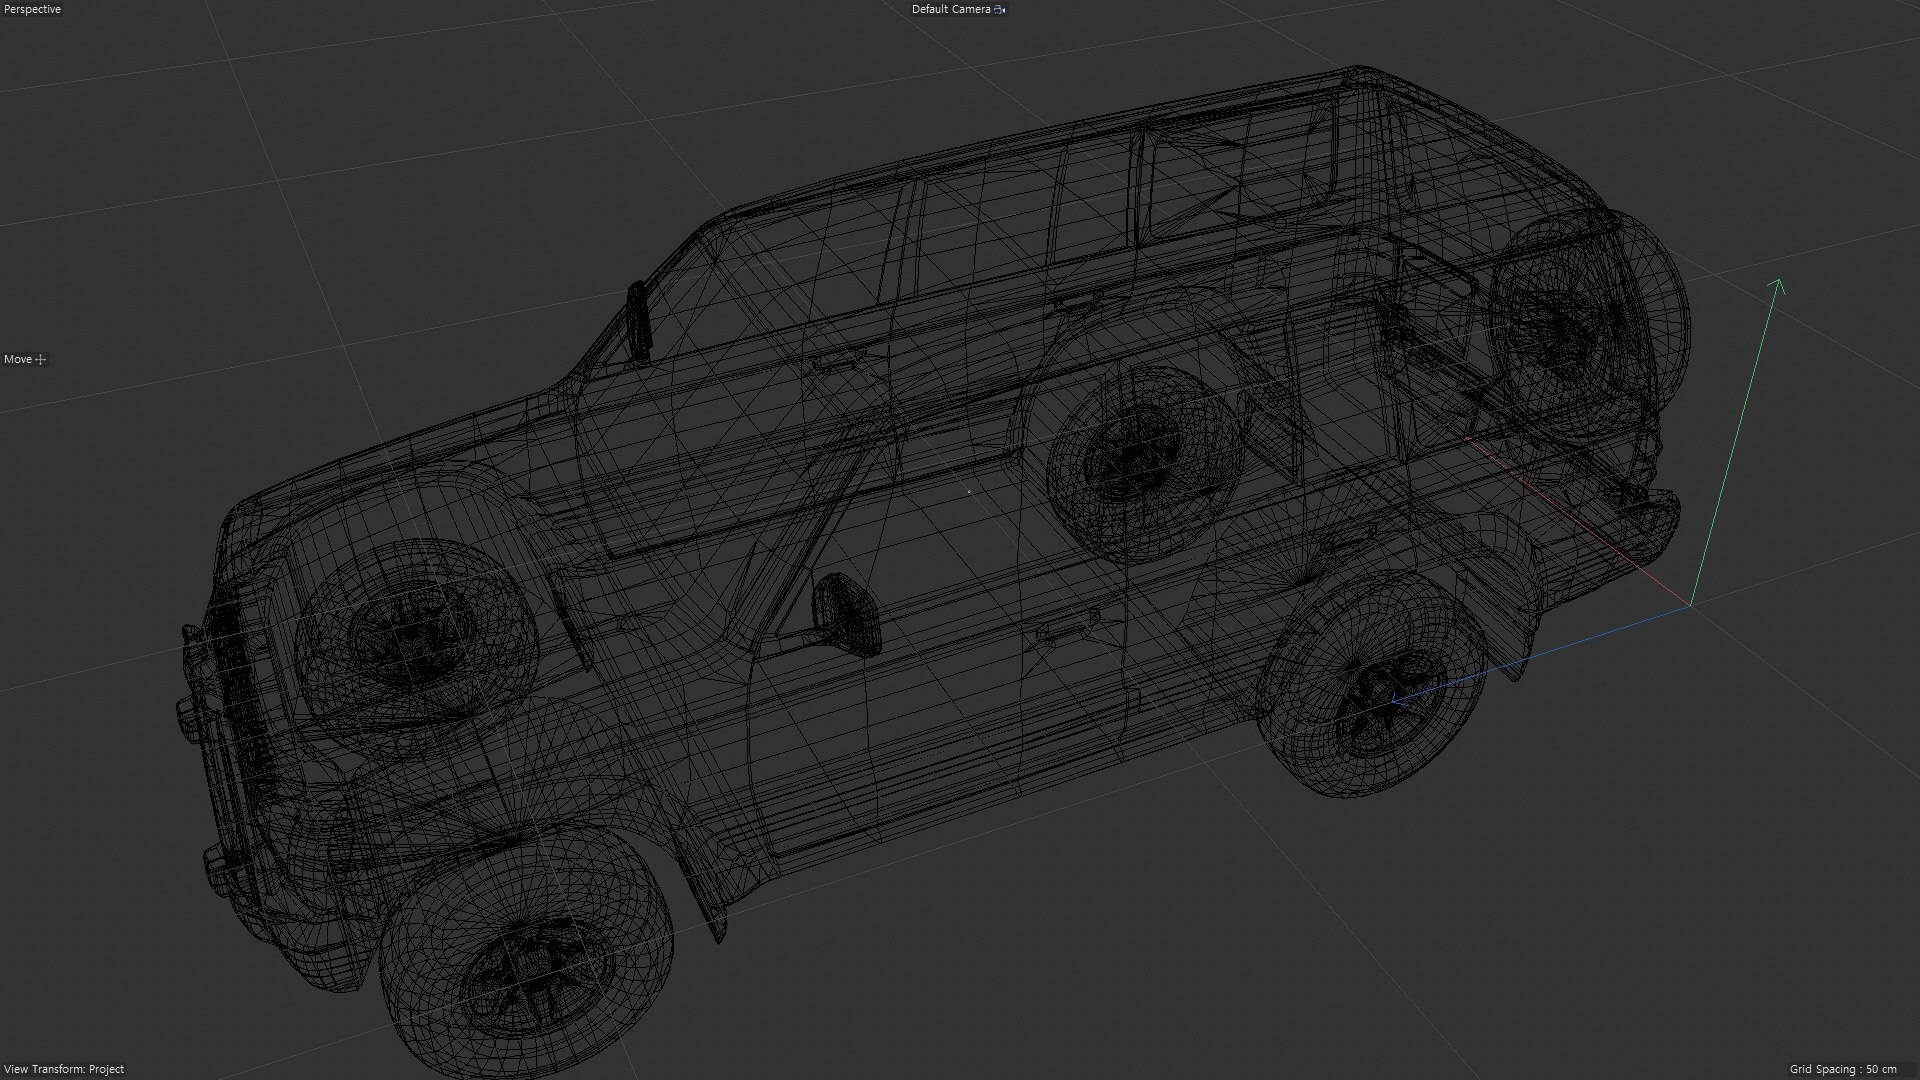Click the Move tool crosshair icon
Image resolution: width=1920 pixels, height=1080 pixels.
pos(41,359)
